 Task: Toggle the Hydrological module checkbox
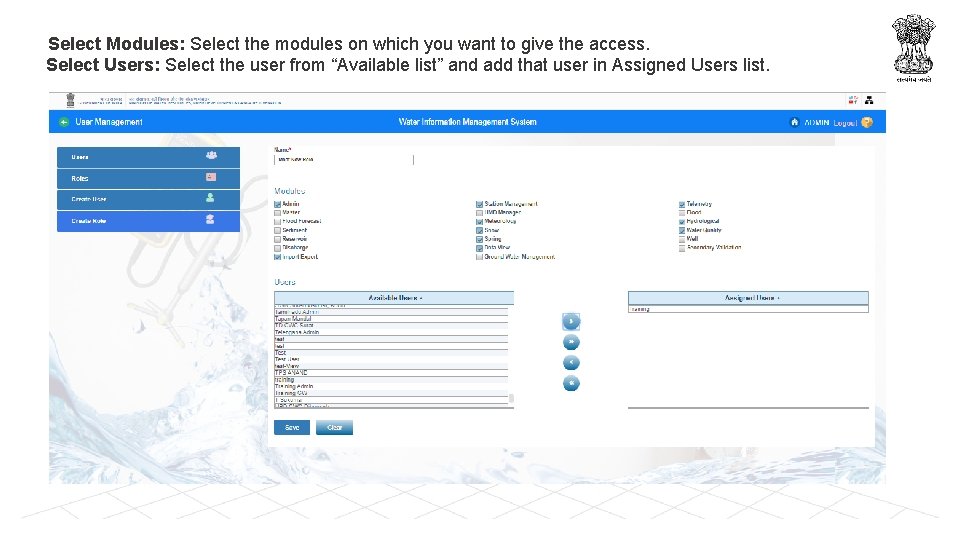[681, 222]
